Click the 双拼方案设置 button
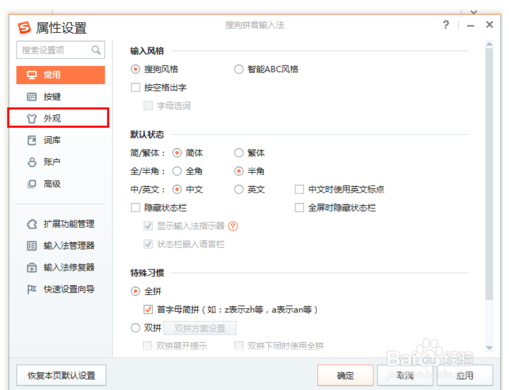The image size is (509, 390). [x=200, y=328]
